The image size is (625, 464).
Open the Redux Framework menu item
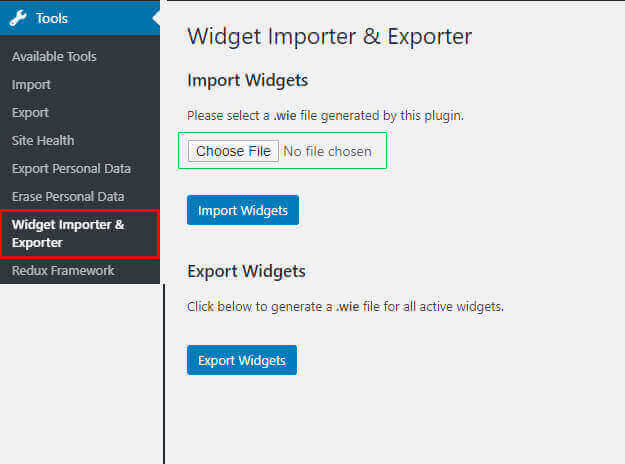click(x=63, y=271)
